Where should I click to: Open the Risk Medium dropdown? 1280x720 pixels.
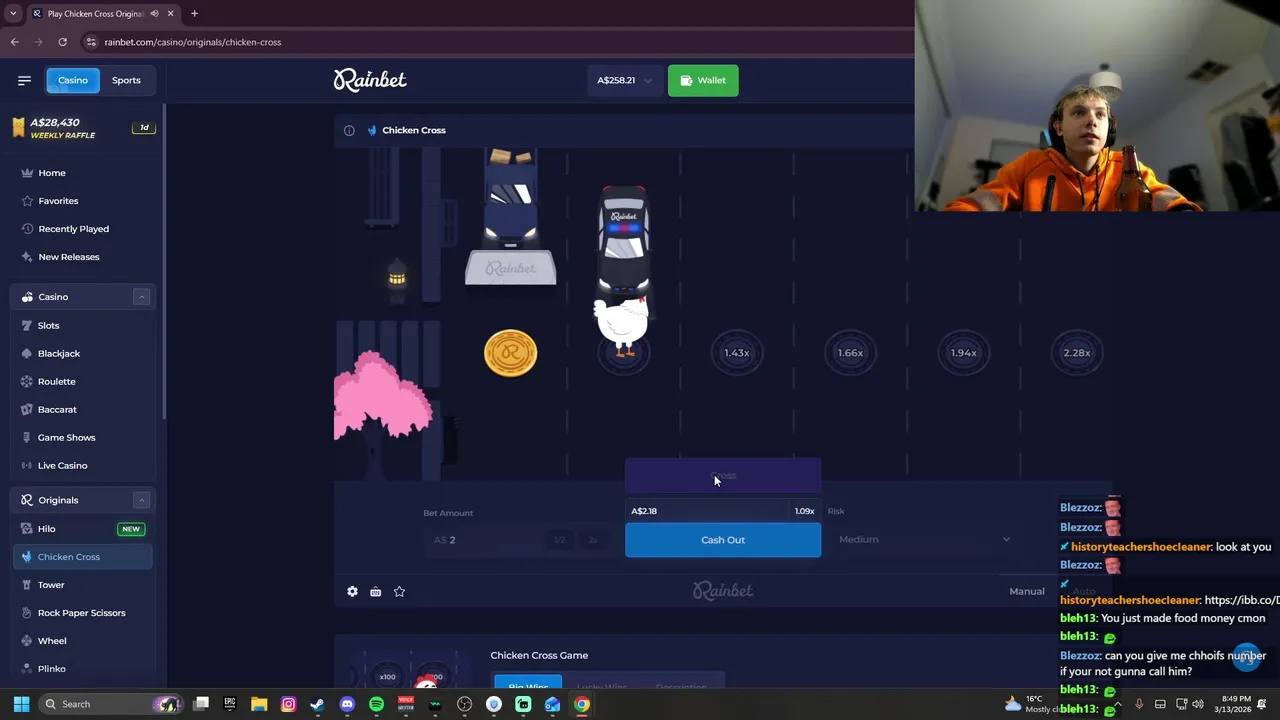point(924,540)
